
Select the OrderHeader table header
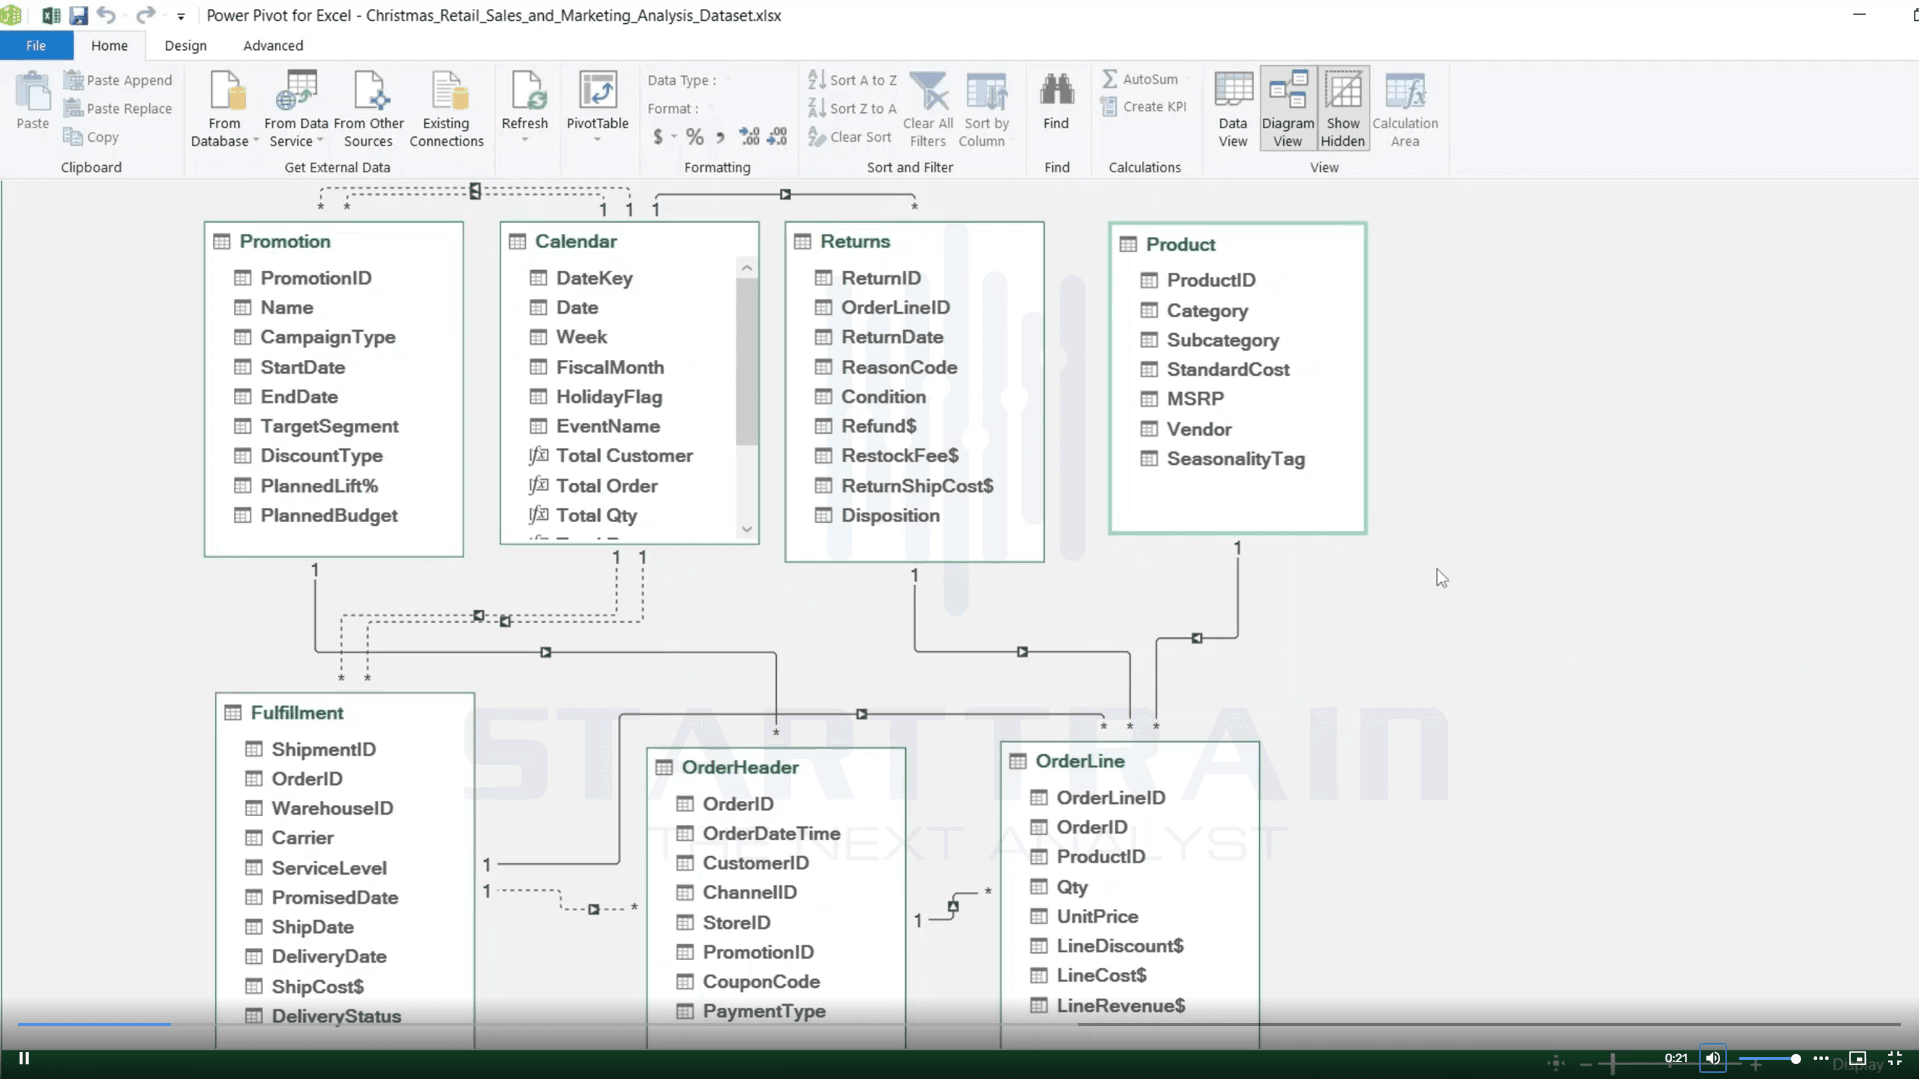pos(775,767)
